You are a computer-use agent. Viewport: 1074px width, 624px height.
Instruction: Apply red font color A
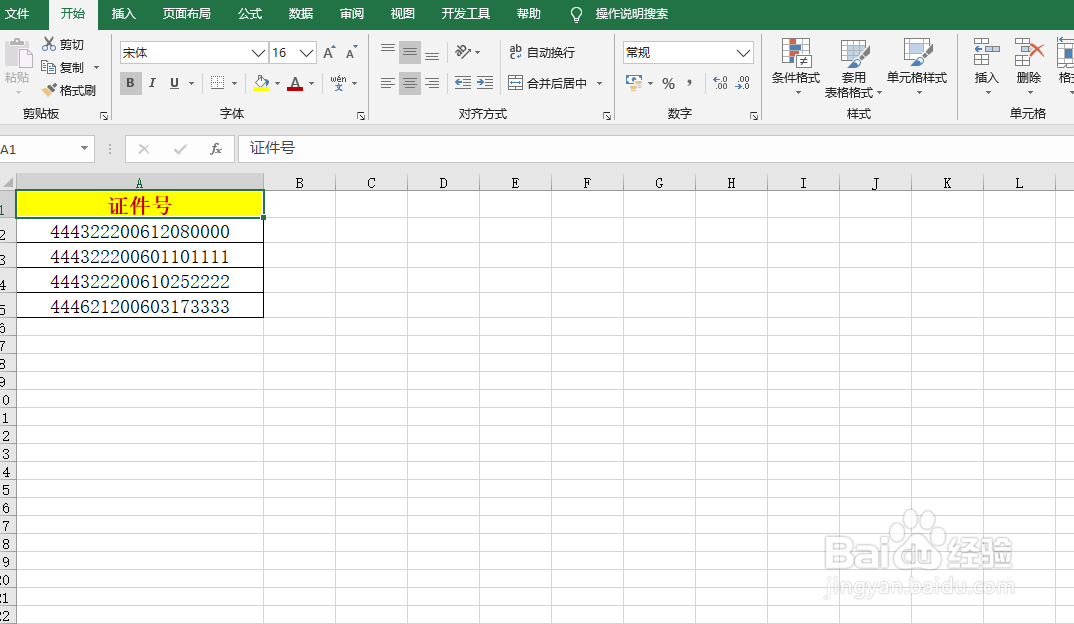pos(295,83)
